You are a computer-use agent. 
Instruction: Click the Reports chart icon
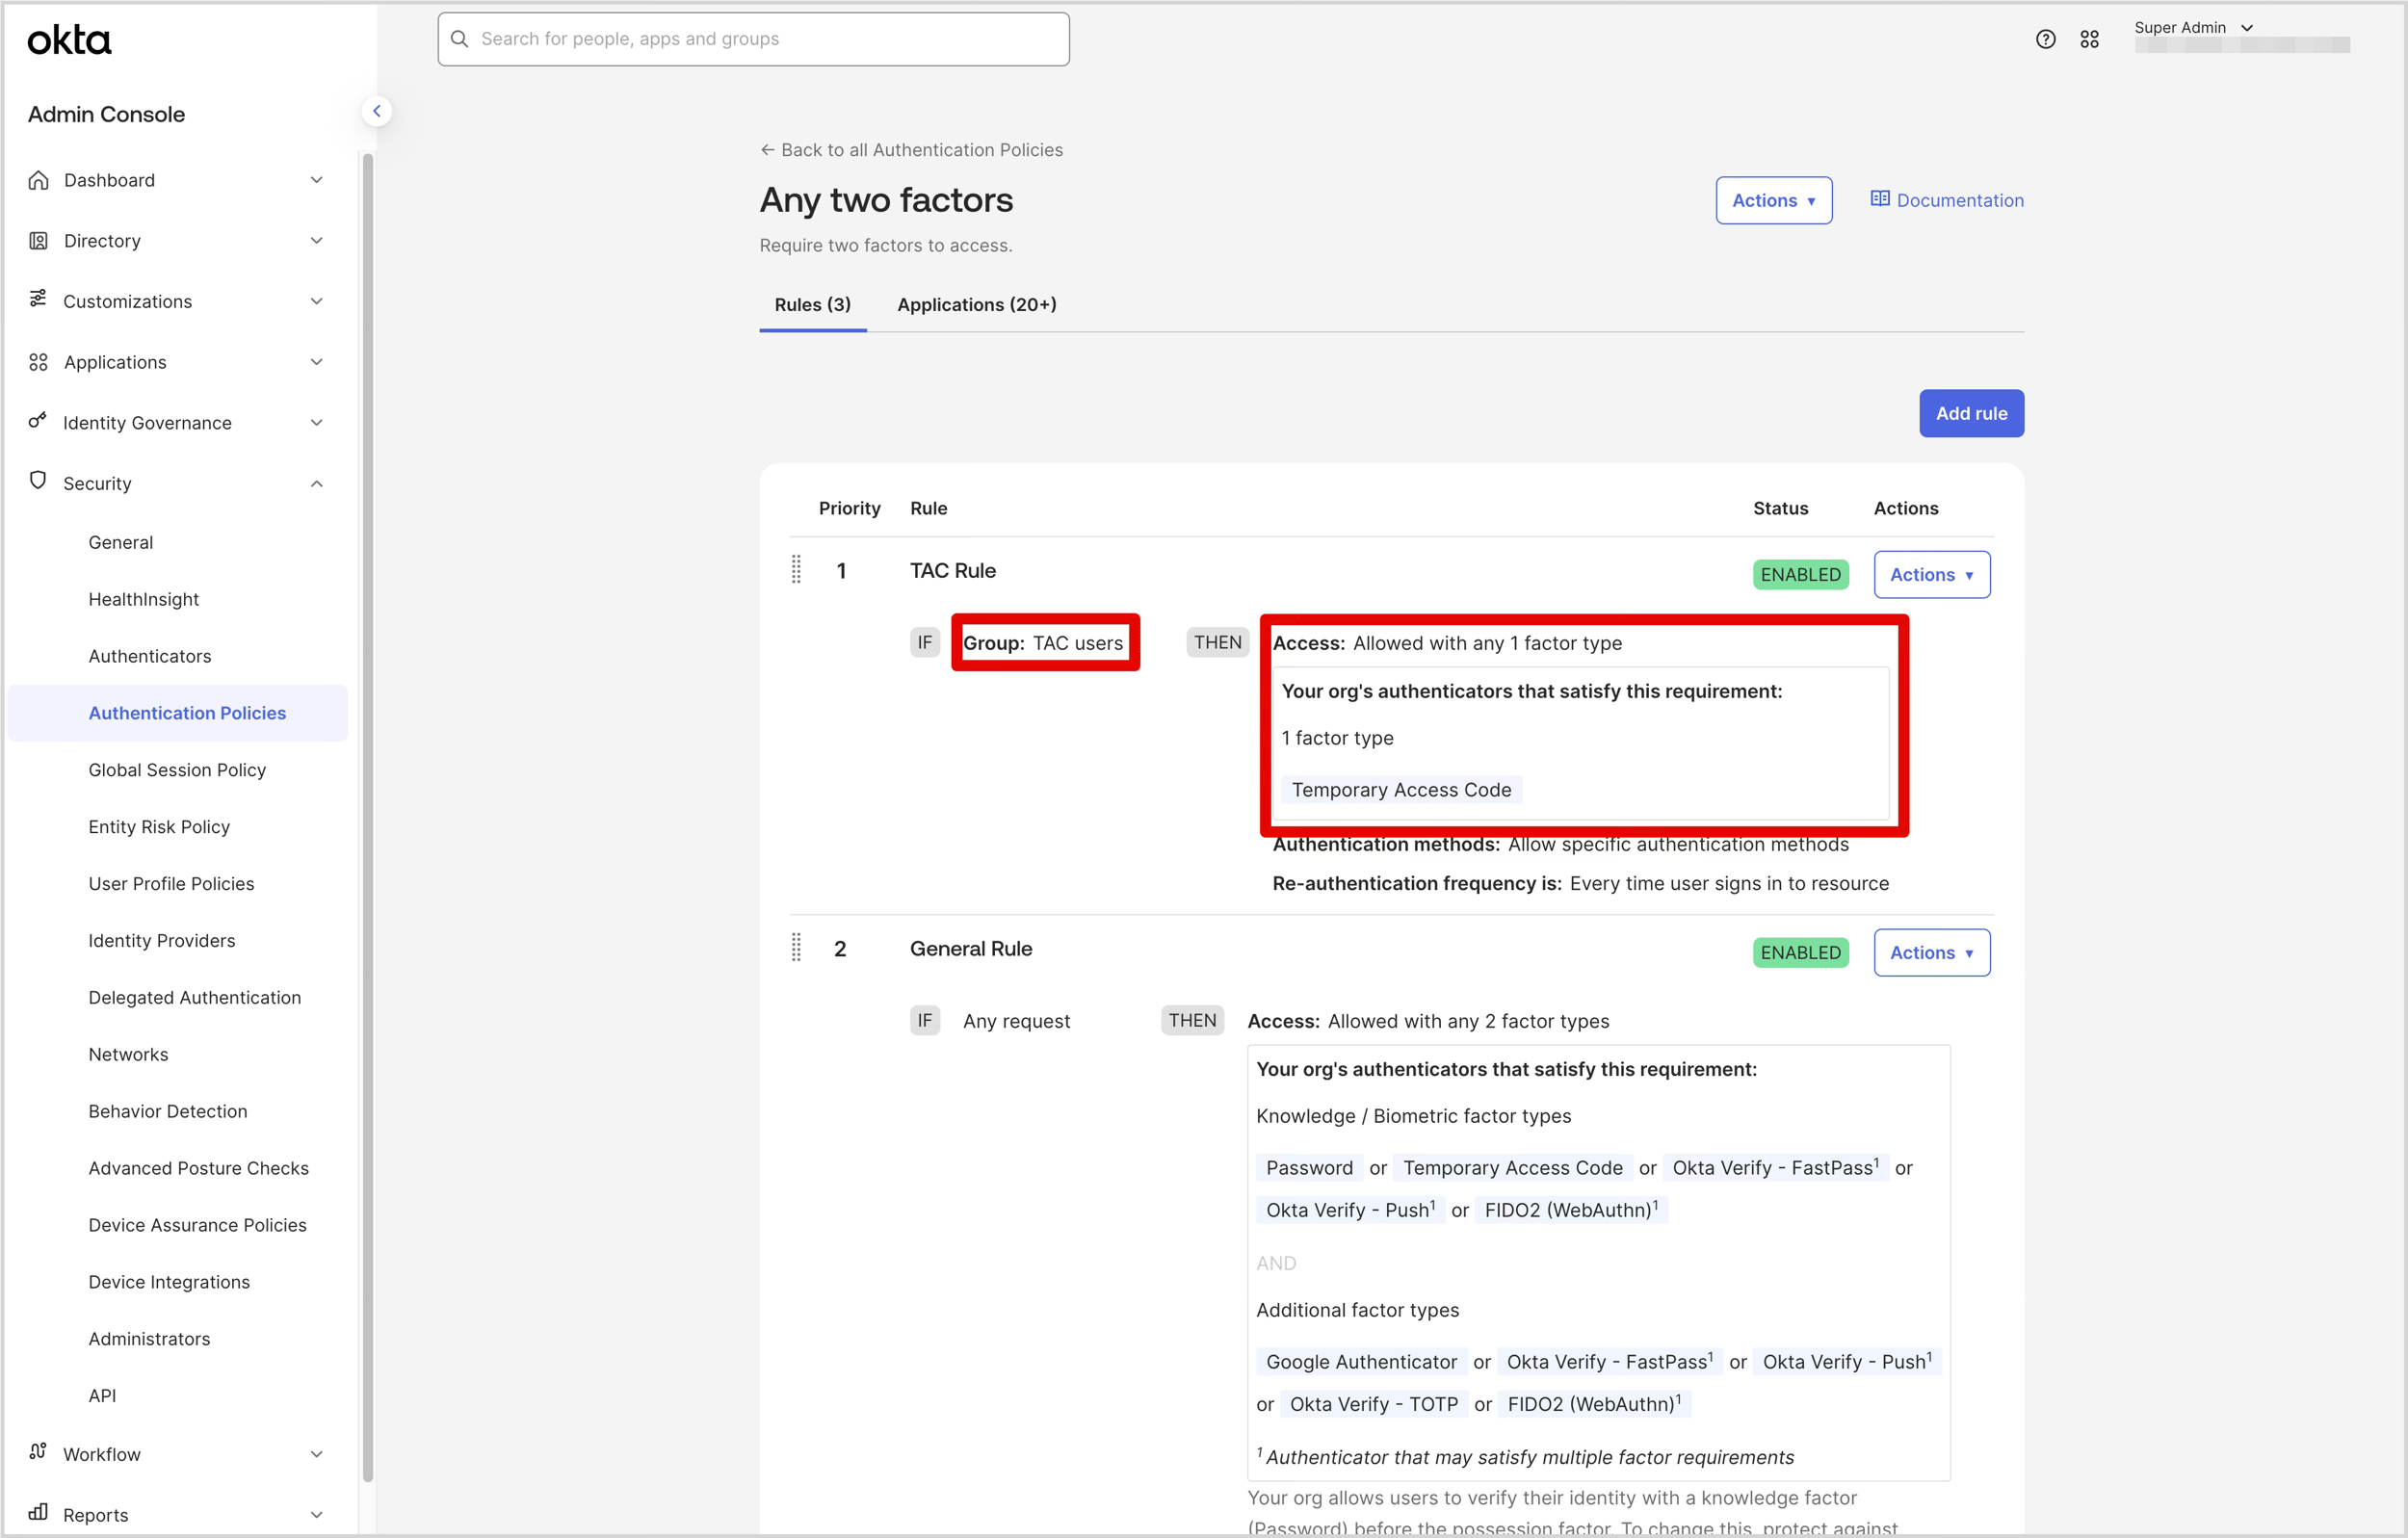(38, 1512)
